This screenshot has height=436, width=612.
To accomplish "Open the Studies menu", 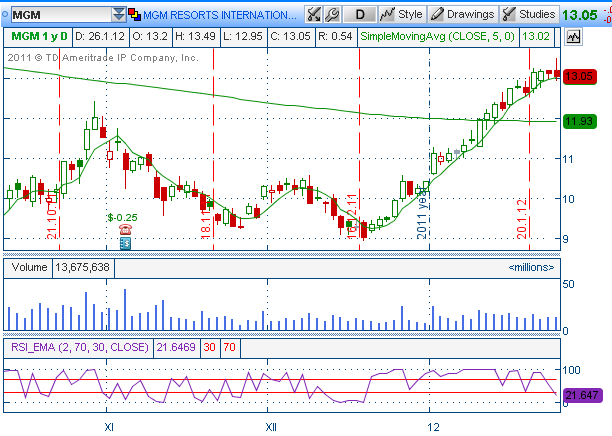I will [x=529, y=14].
